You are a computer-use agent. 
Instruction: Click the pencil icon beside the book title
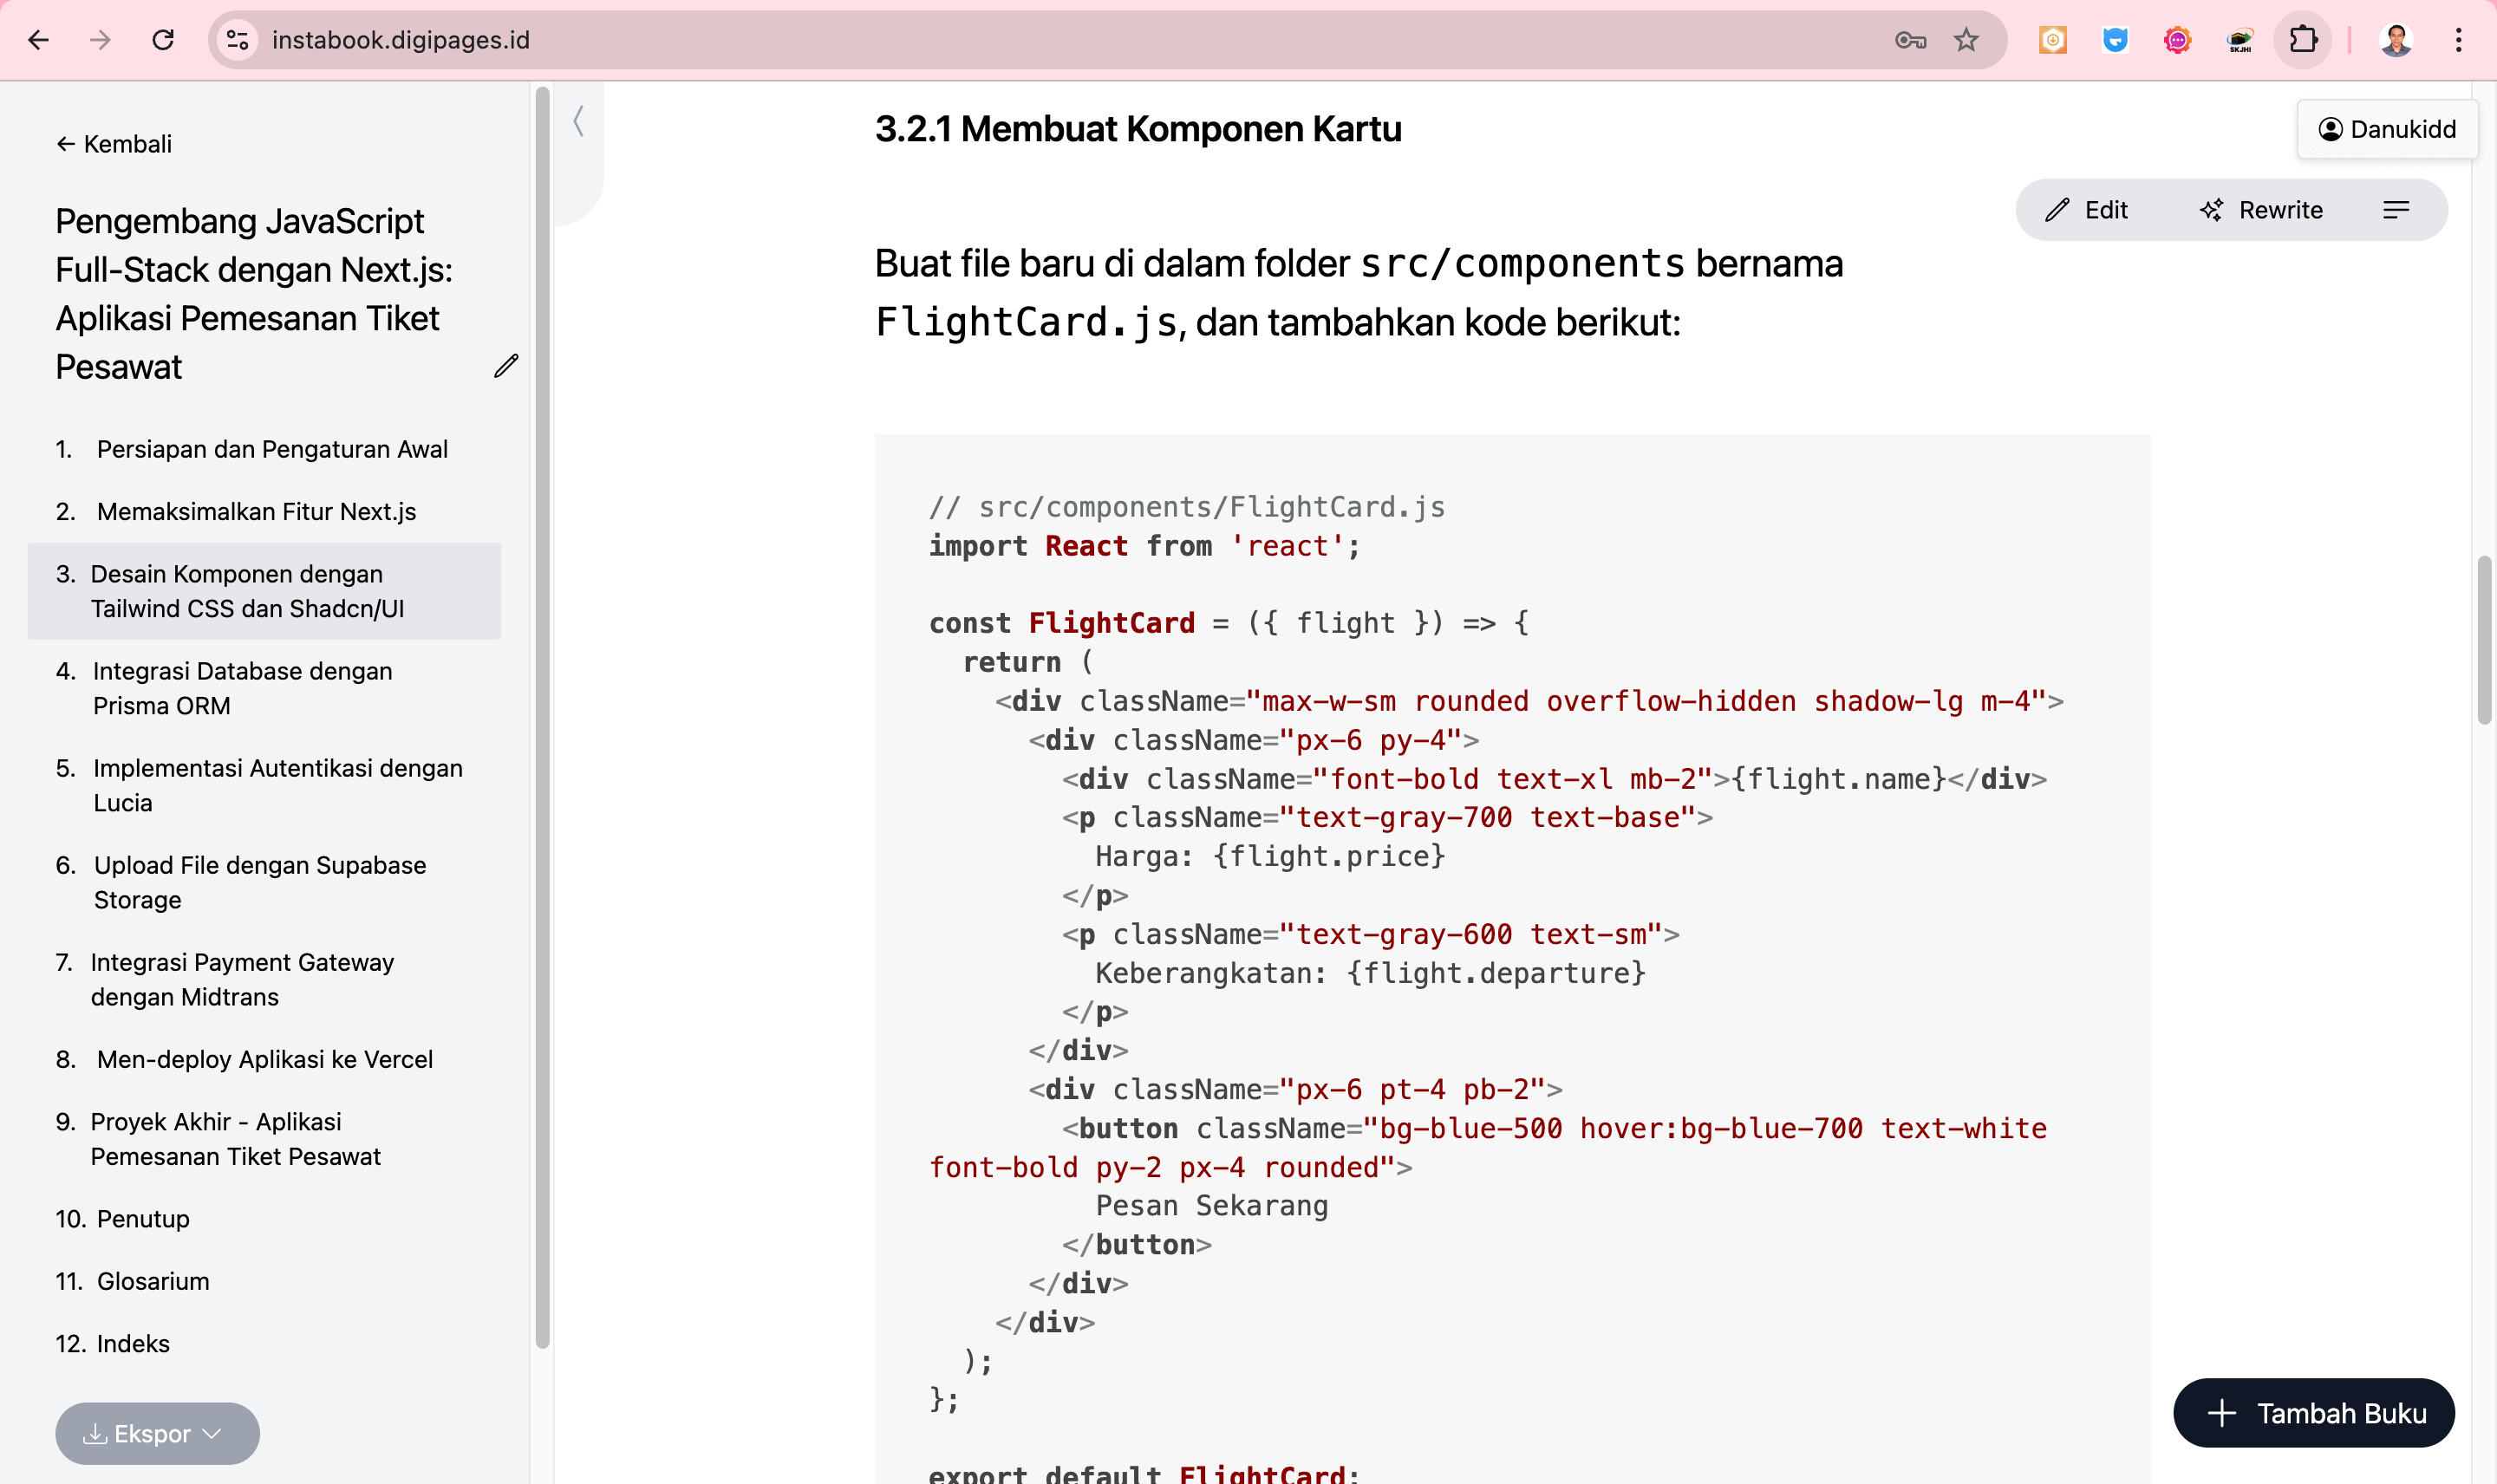(x=506, y=366)
